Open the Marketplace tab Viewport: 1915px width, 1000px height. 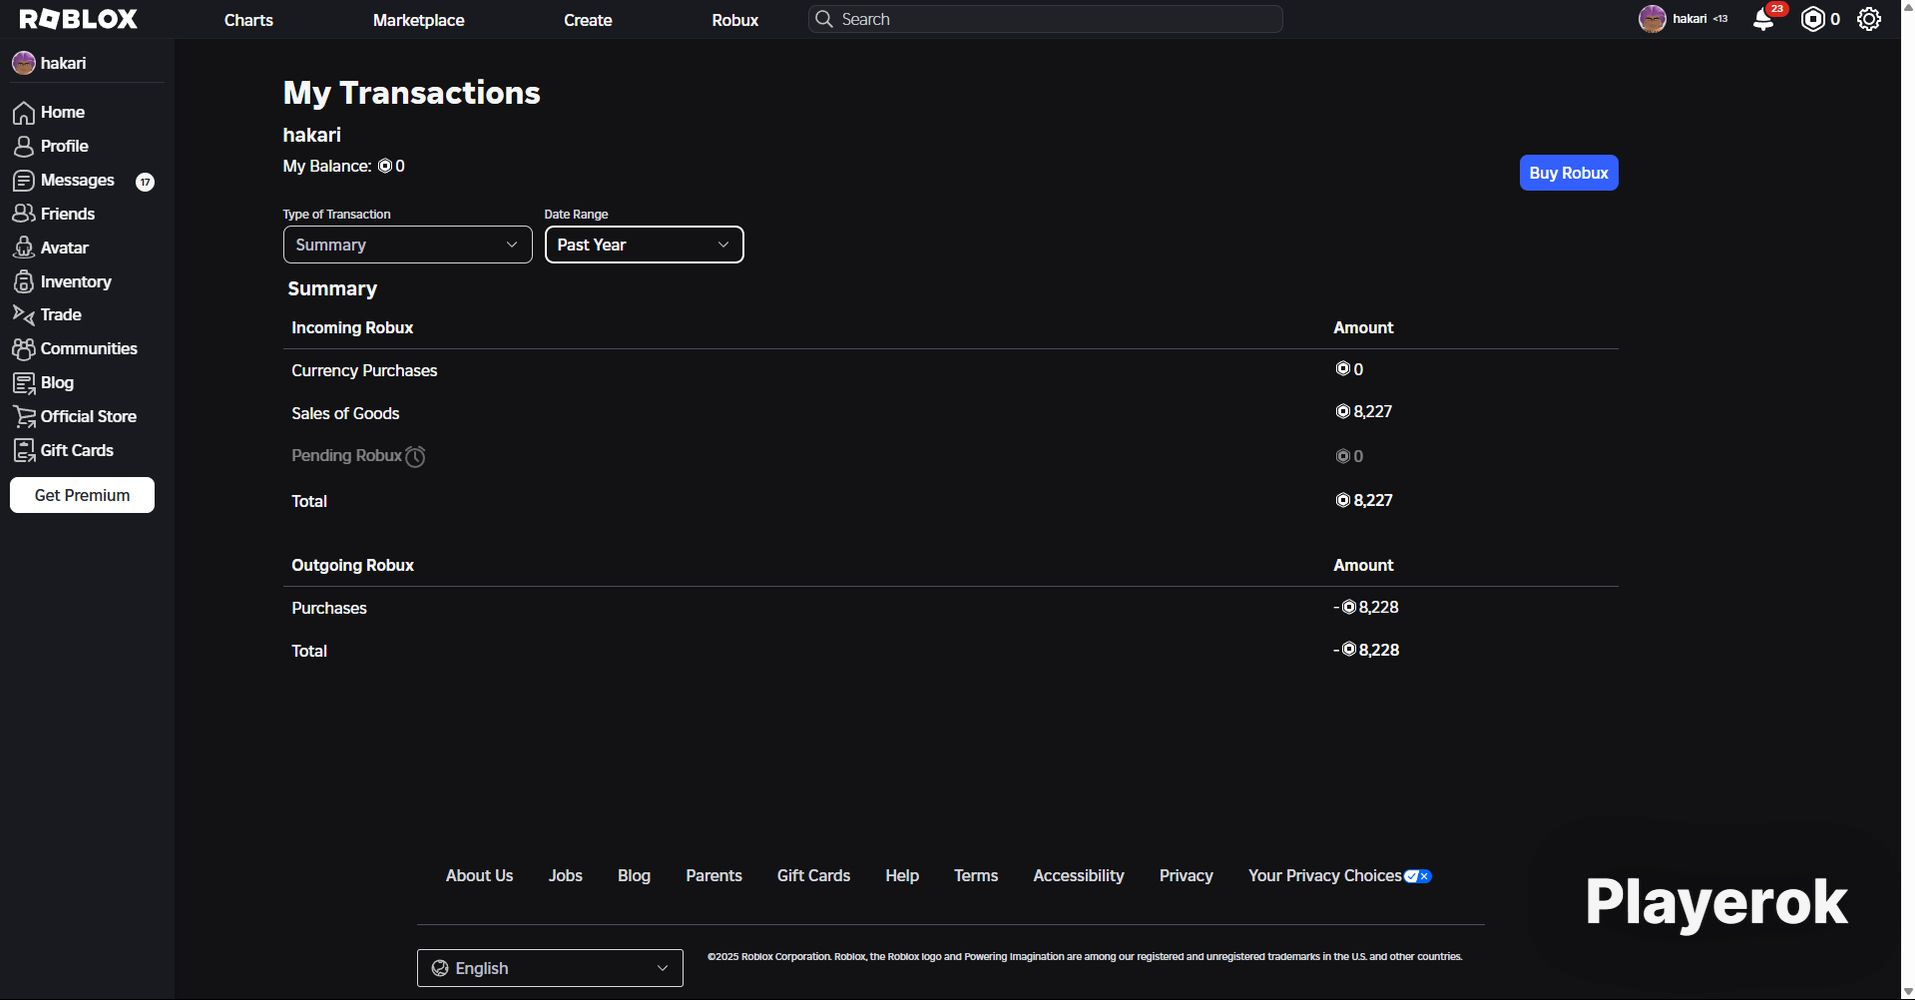coord(419,20)
